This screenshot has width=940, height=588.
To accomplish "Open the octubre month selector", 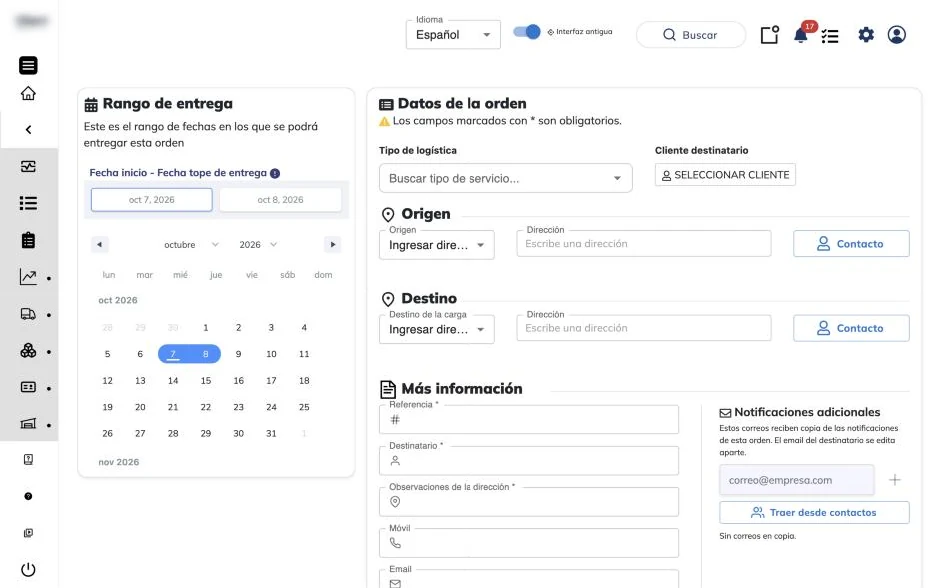I will (x=191, y=245).
